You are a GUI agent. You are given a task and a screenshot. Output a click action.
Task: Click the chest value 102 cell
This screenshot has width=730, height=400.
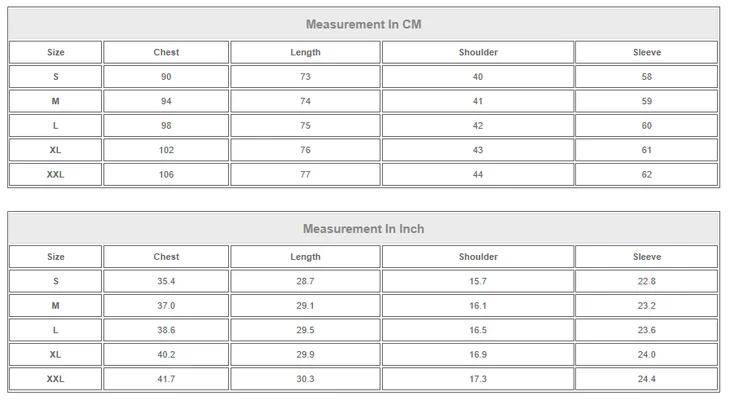(166, 150)
